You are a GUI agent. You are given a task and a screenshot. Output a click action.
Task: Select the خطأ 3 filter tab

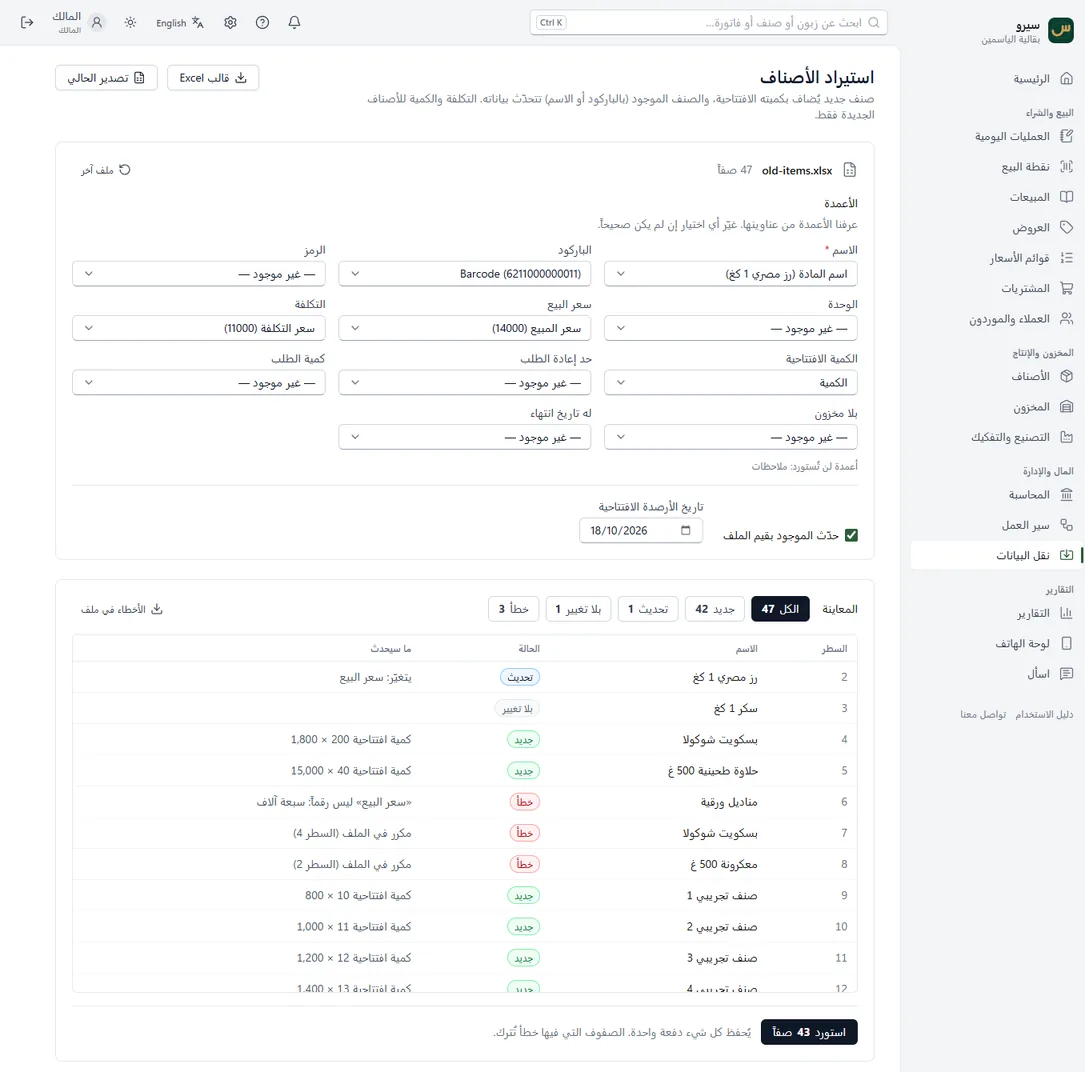pos(513,609)
